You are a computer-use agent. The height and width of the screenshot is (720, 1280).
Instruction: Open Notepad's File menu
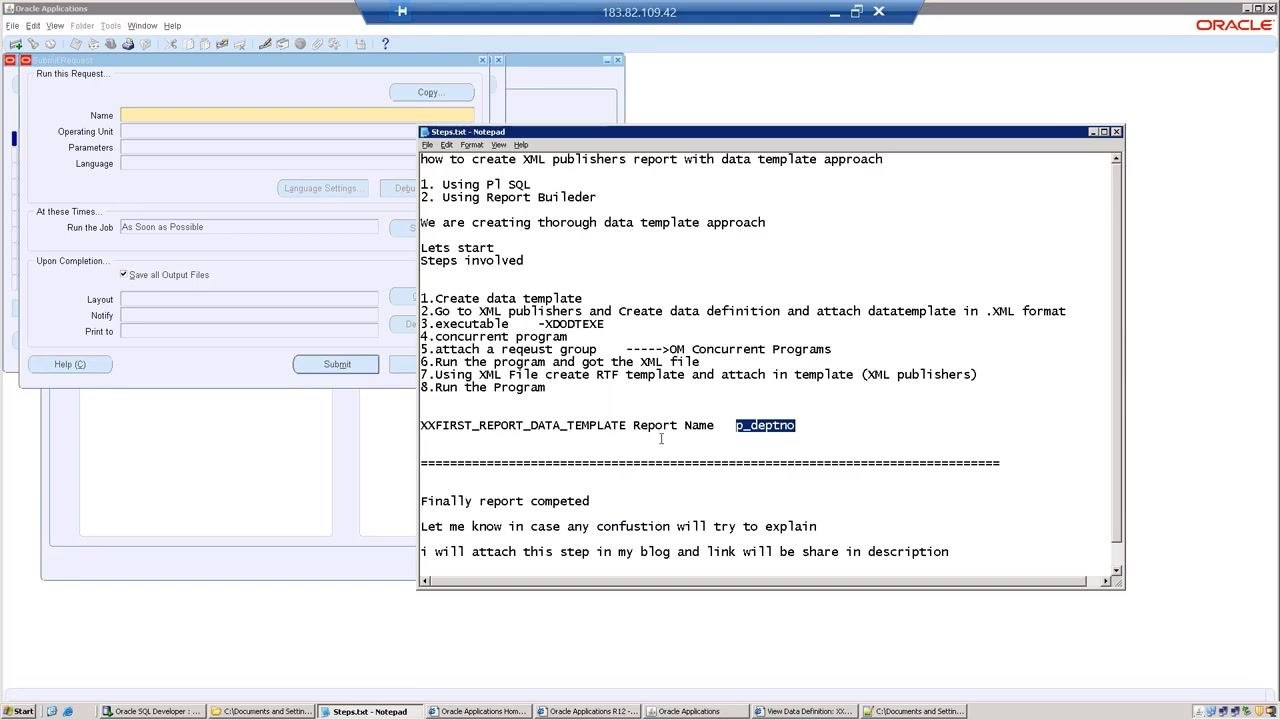pos(427,145)
